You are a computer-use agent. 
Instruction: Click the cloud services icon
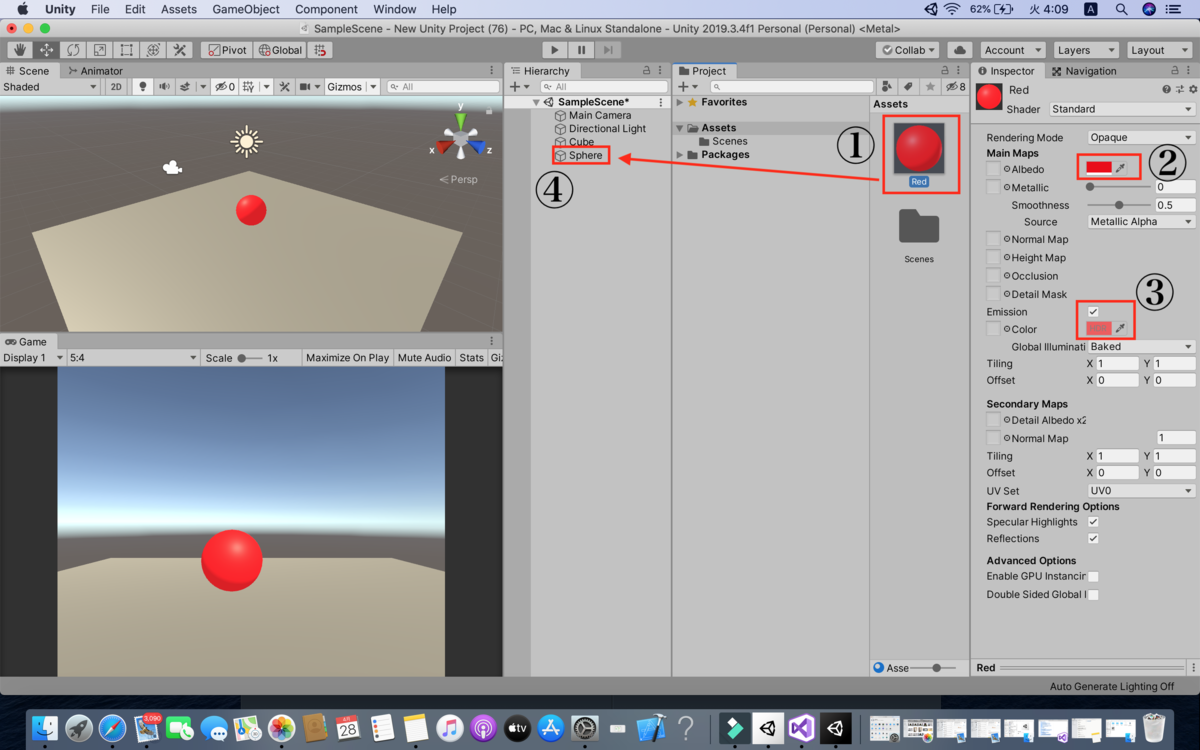[x=960, y=50]
